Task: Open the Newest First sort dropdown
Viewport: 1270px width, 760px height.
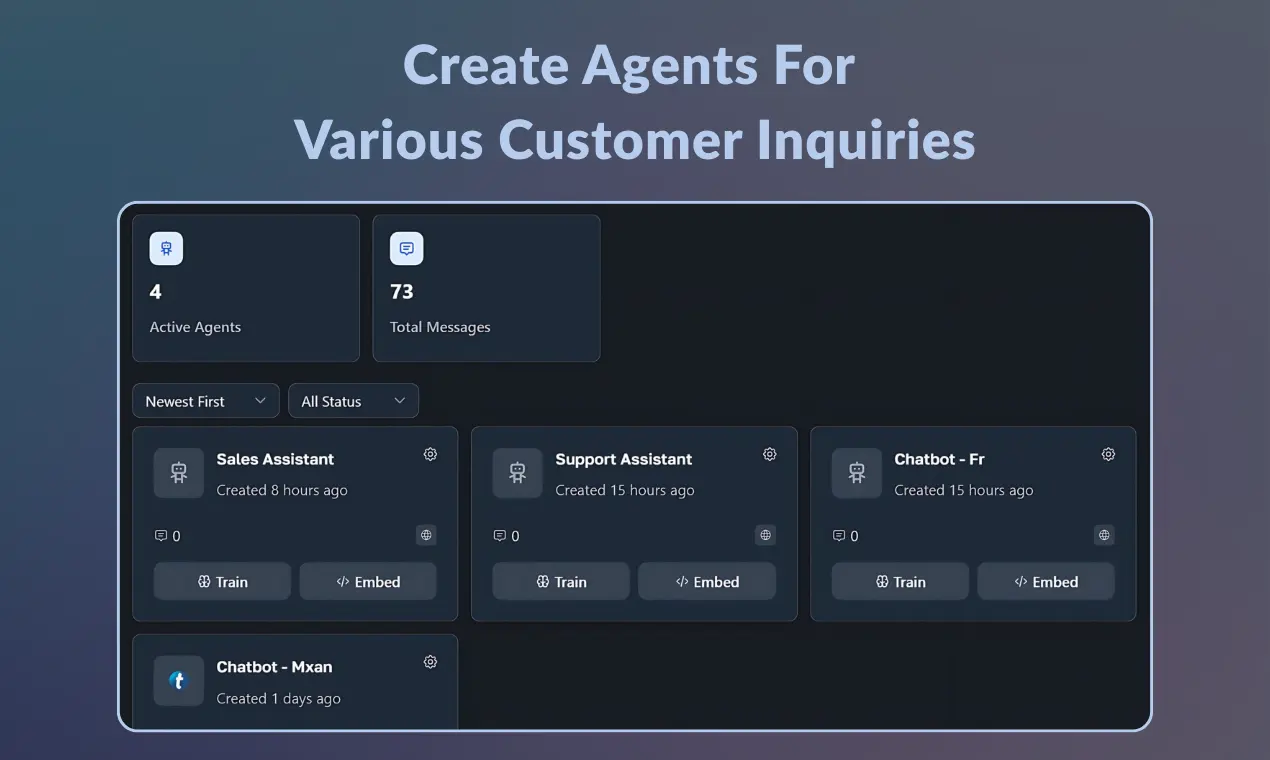Action: point(206,401)
